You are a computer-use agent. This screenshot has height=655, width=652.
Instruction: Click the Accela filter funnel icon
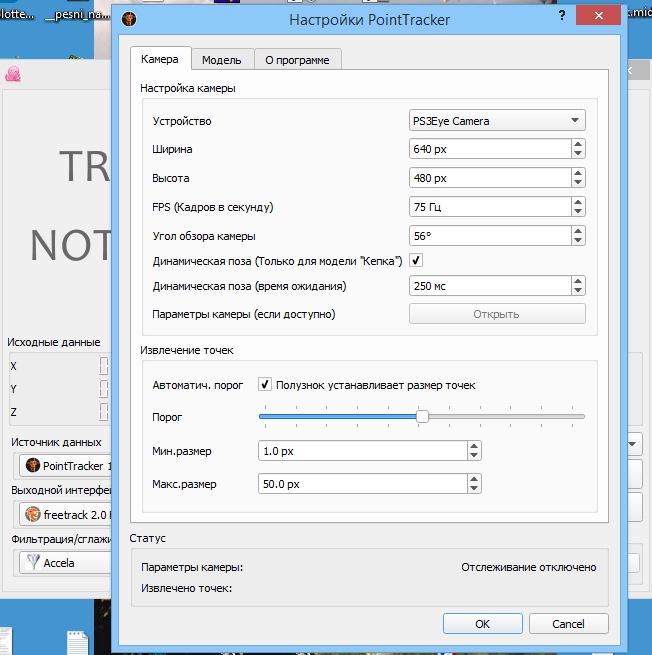(x=33, y=562)
